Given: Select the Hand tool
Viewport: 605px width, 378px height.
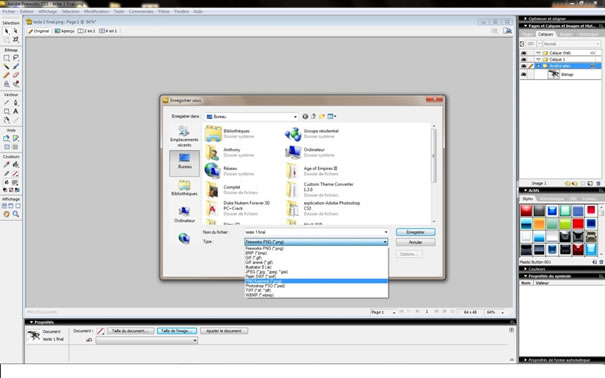Looking at the screenshot, I should pyautogui.click(x=7, y=214).
